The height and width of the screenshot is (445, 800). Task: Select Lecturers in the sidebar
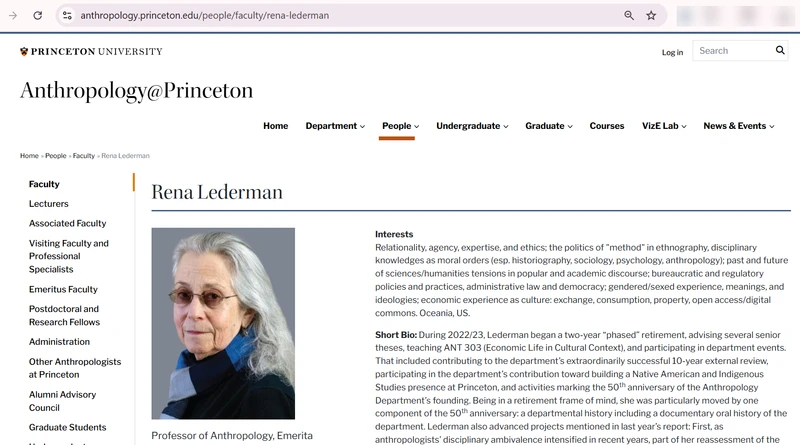point(48,204)
